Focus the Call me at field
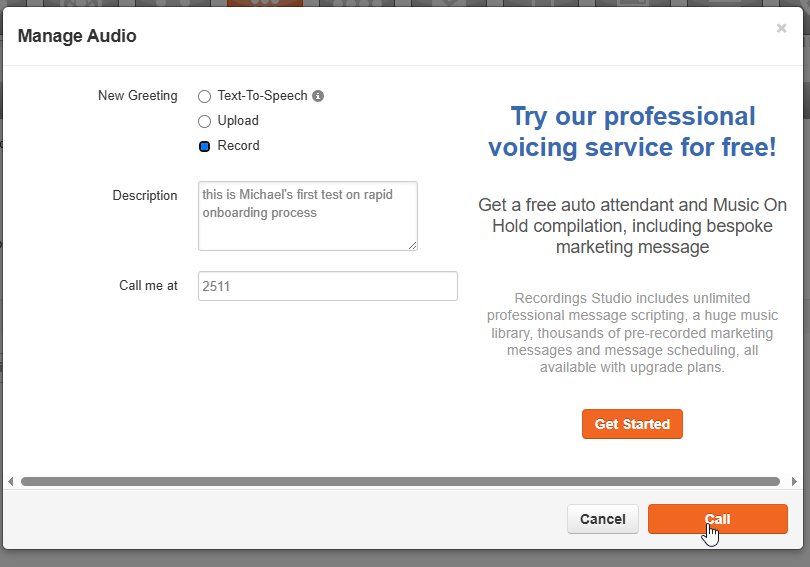810x567 pixels. pos(328,286)
